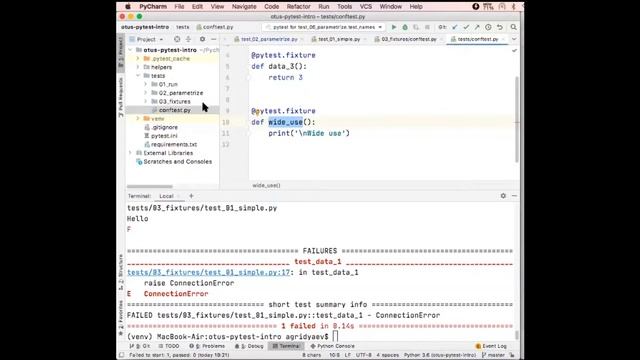Open the Navigate menu
The image size is (640, 360).
[244, 7]
